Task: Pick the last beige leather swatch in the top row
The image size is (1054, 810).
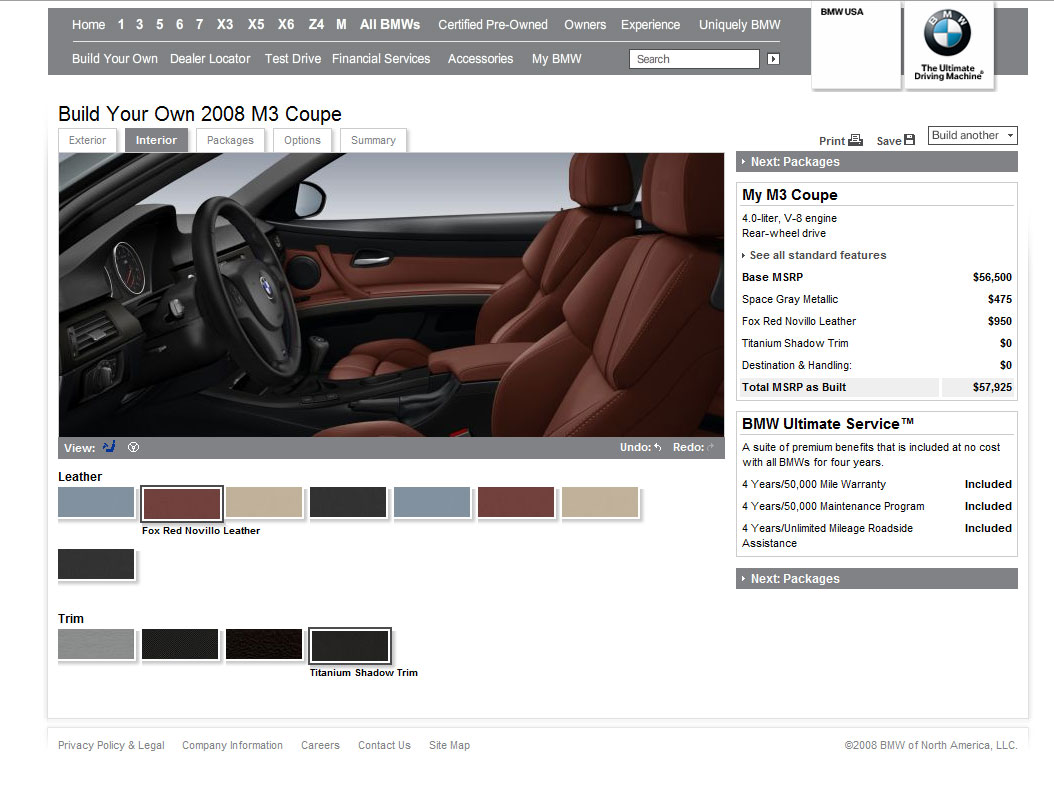Action: pos(600,502)
